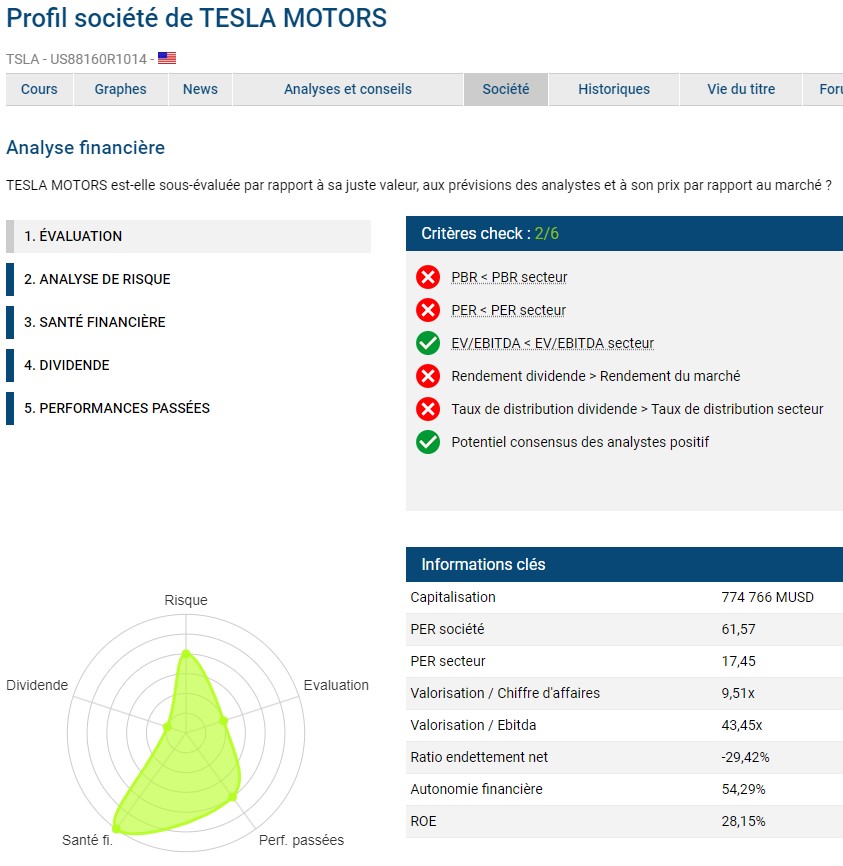The image size is (843, 866).
Task: Click the Dividende axis label on radar chart
Action: coord(37,685)
